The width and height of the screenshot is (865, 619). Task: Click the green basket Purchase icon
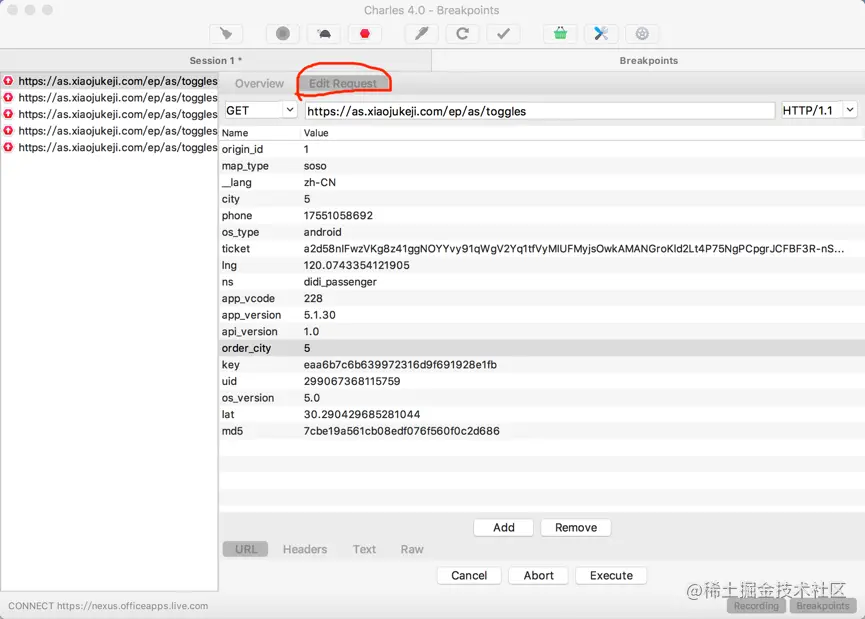pos(560,34)
